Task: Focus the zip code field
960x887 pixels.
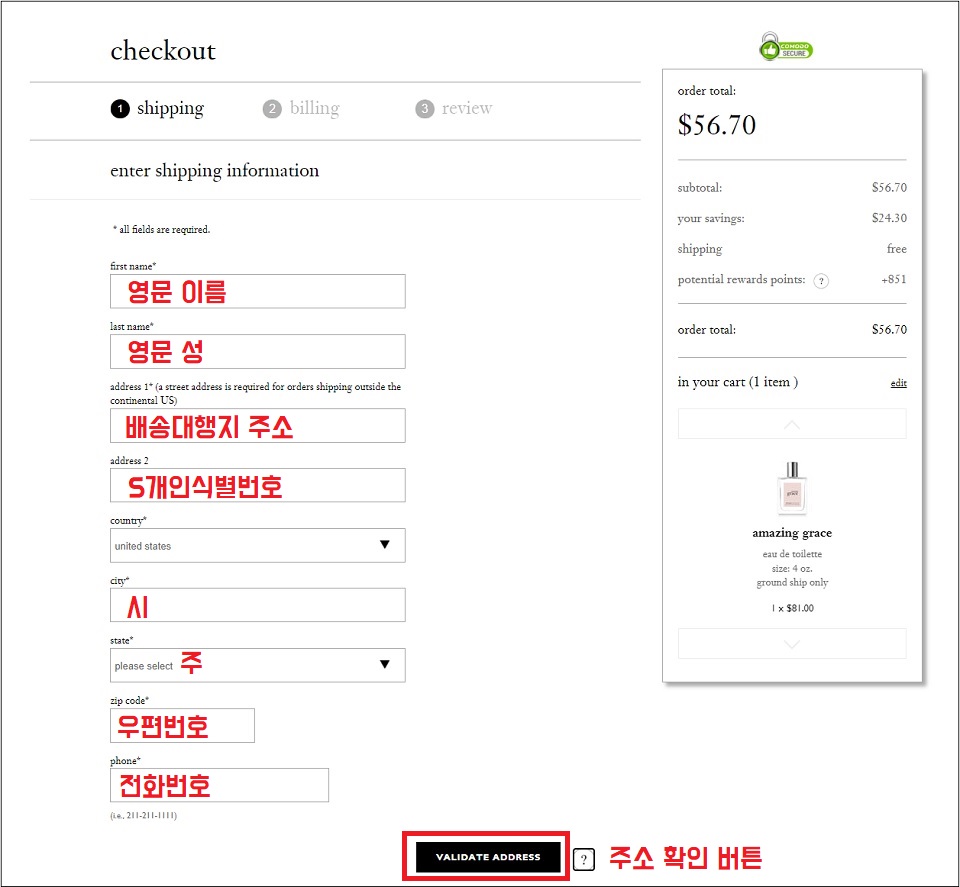Action: point(182,725)
